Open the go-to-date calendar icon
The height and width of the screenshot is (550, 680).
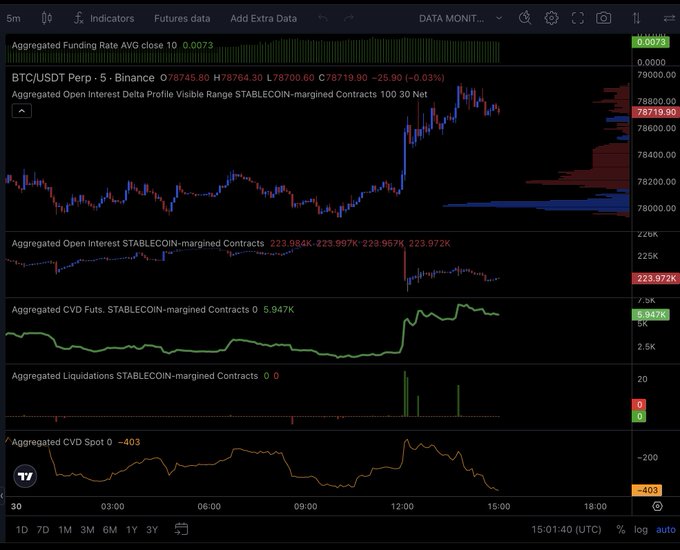(x=181, y=529)
